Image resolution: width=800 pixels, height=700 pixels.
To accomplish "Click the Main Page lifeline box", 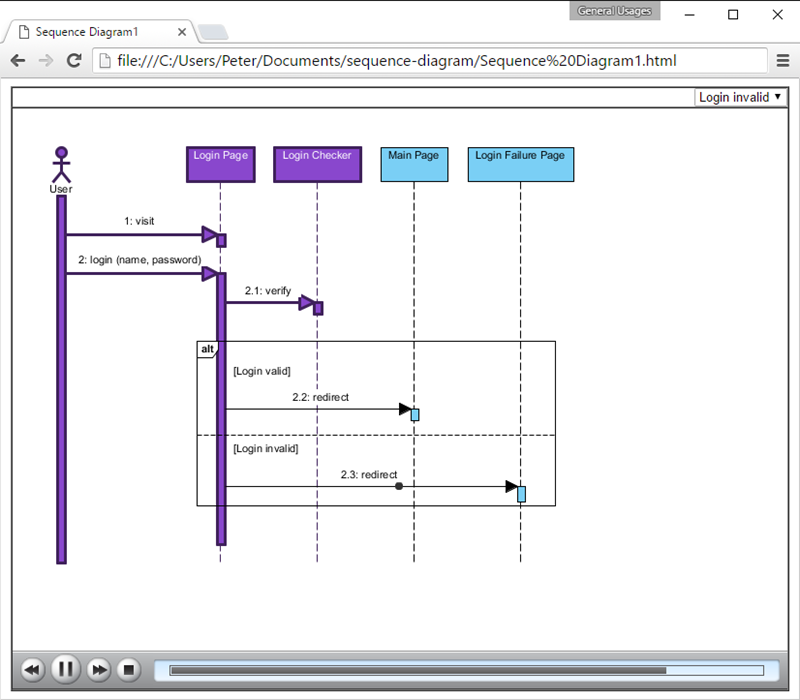I will click(414, 164).
